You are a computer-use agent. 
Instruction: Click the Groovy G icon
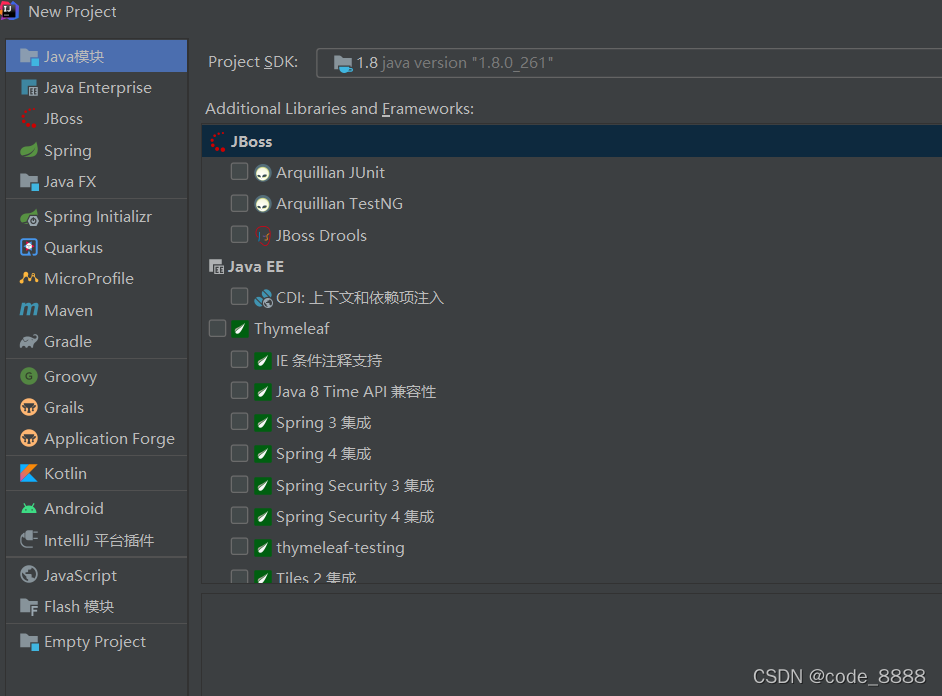29,376
